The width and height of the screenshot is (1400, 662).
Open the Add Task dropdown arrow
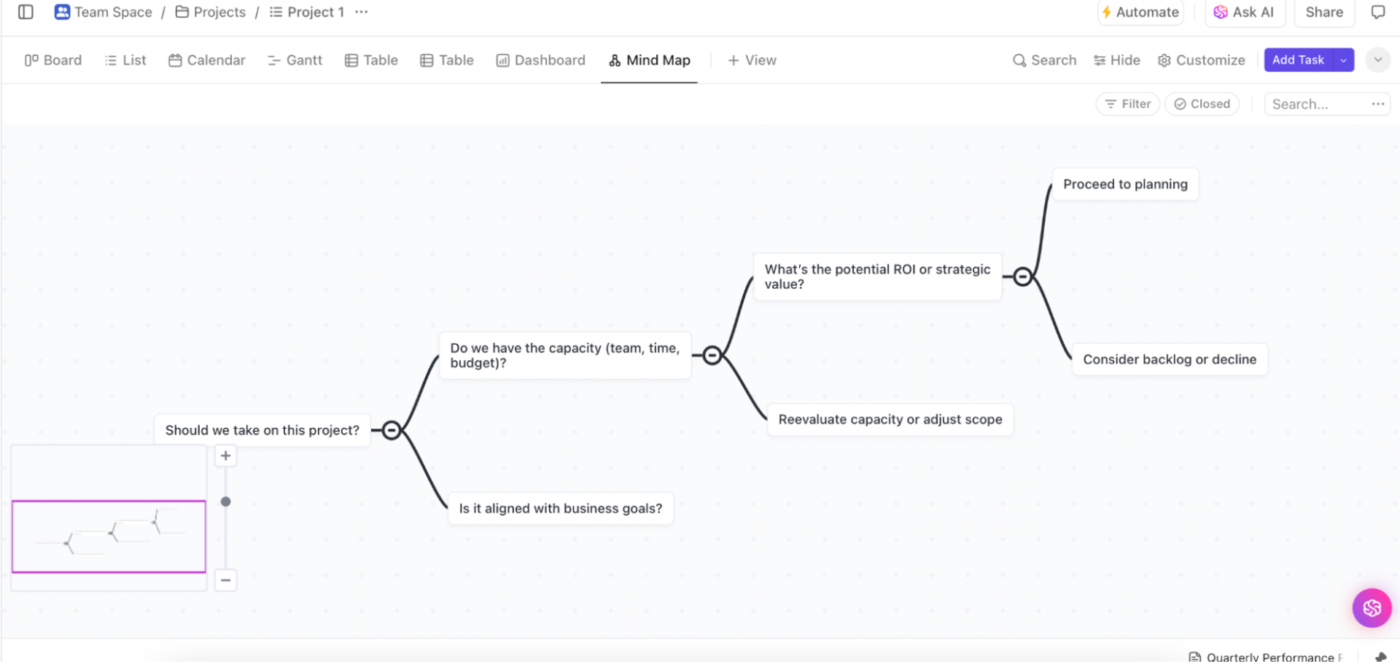1344,60
